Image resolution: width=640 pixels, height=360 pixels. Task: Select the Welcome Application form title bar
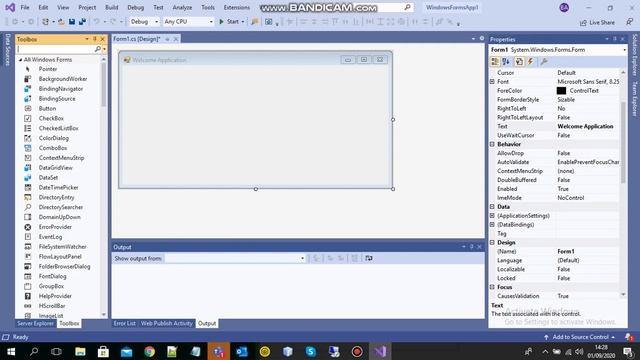256,60
